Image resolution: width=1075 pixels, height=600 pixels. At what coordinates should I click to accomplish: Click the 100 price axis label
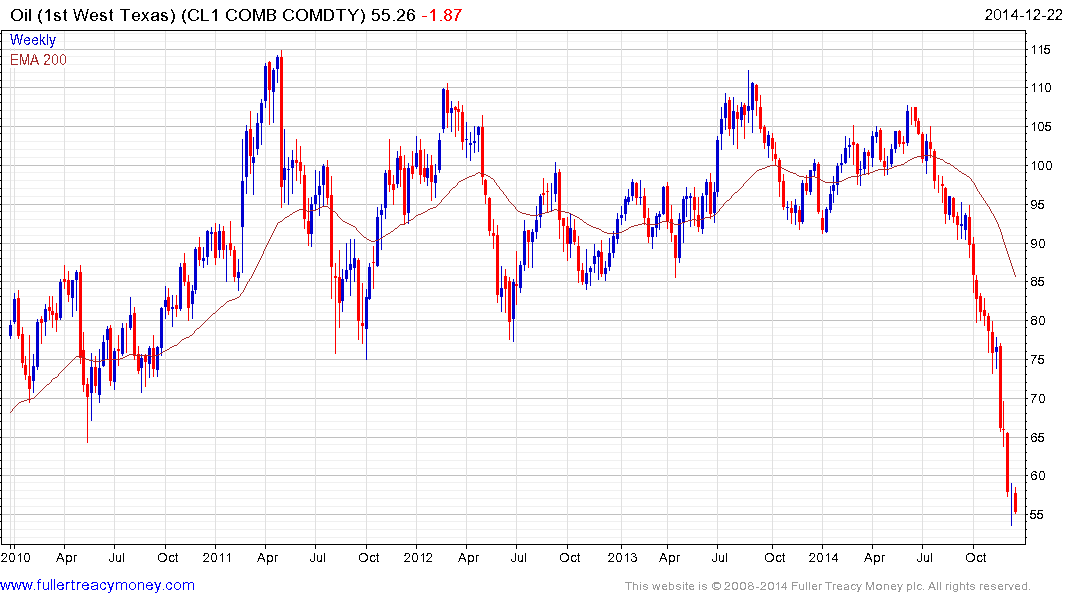(x=1041, y=165)
